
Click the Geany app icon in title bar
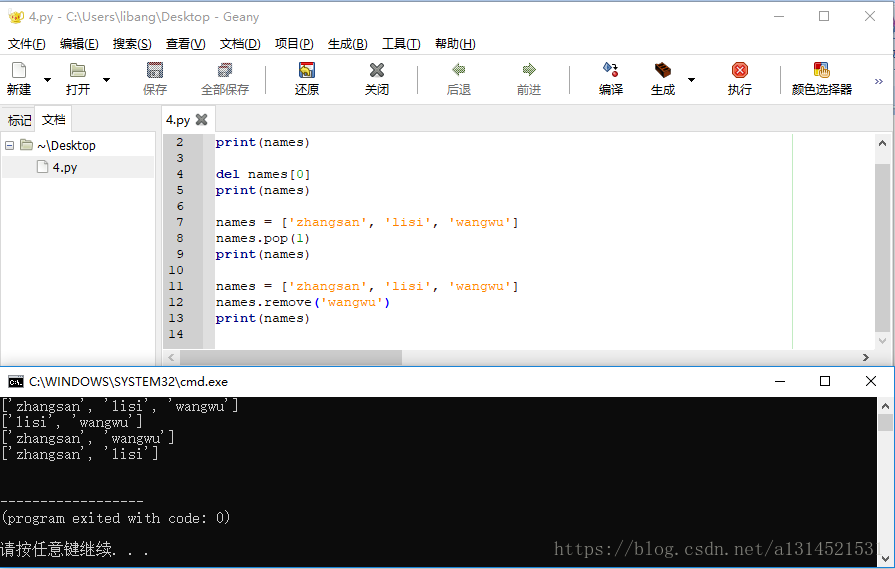[x=16, y=17]
